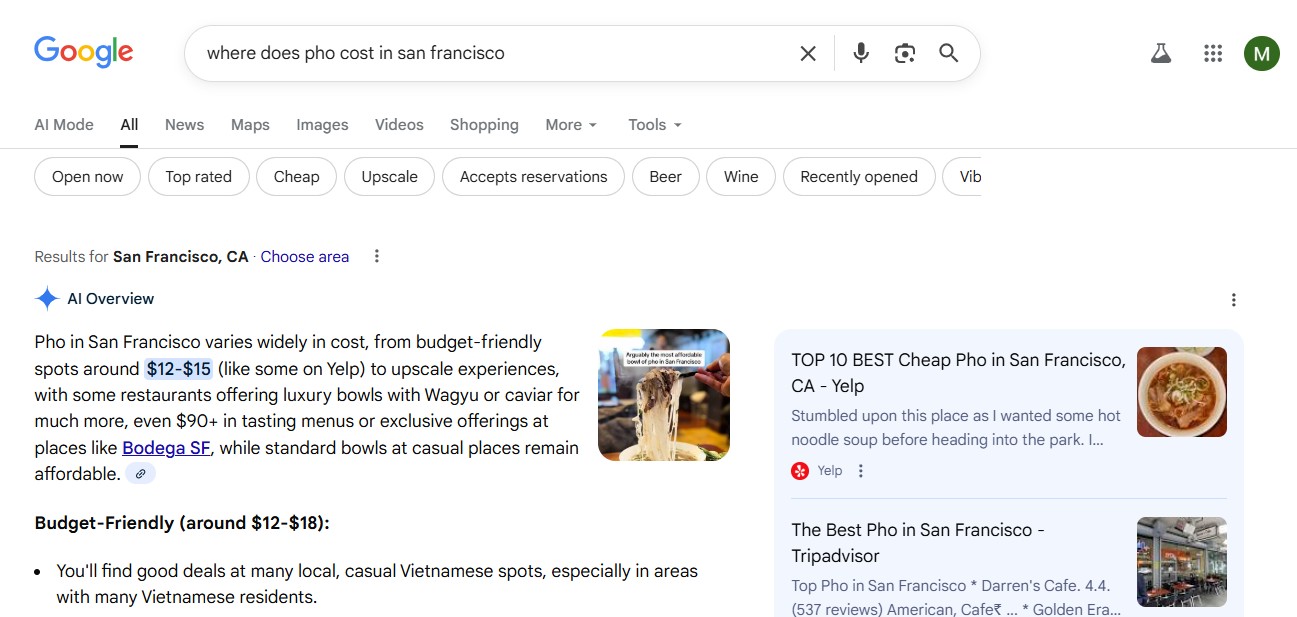Switch to the News tab

[x=184, y=125]
